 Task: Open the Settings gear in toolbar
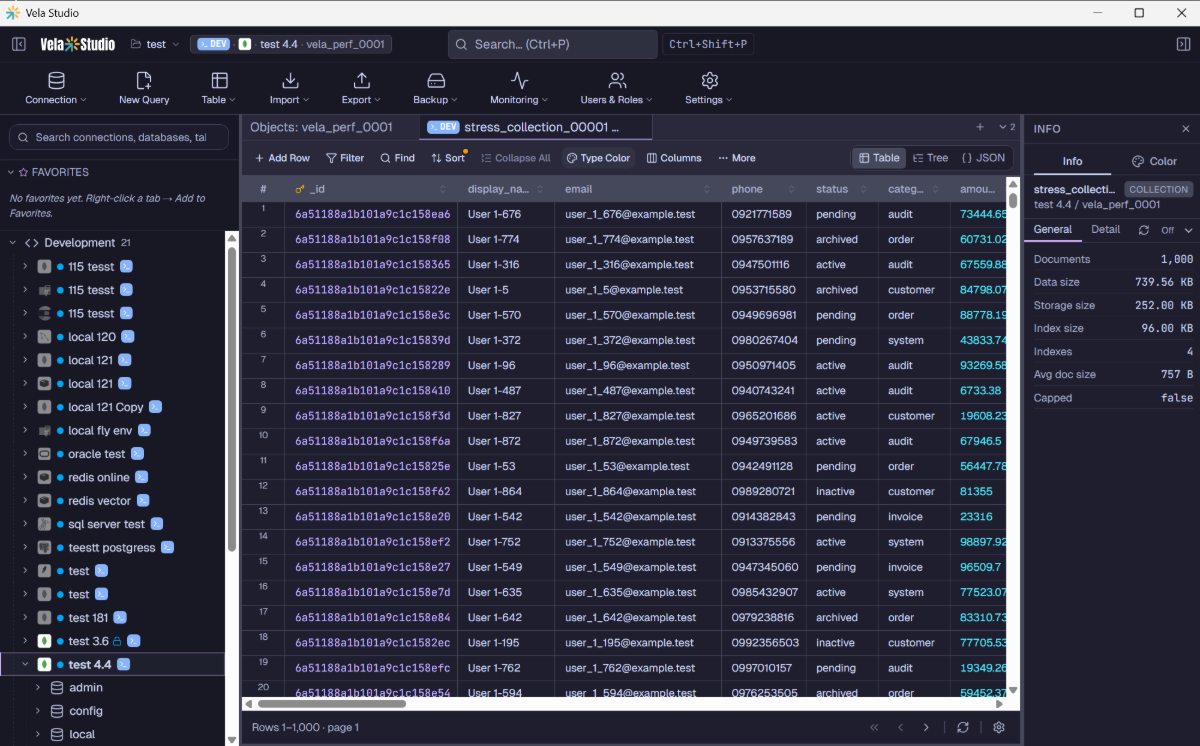709,80
